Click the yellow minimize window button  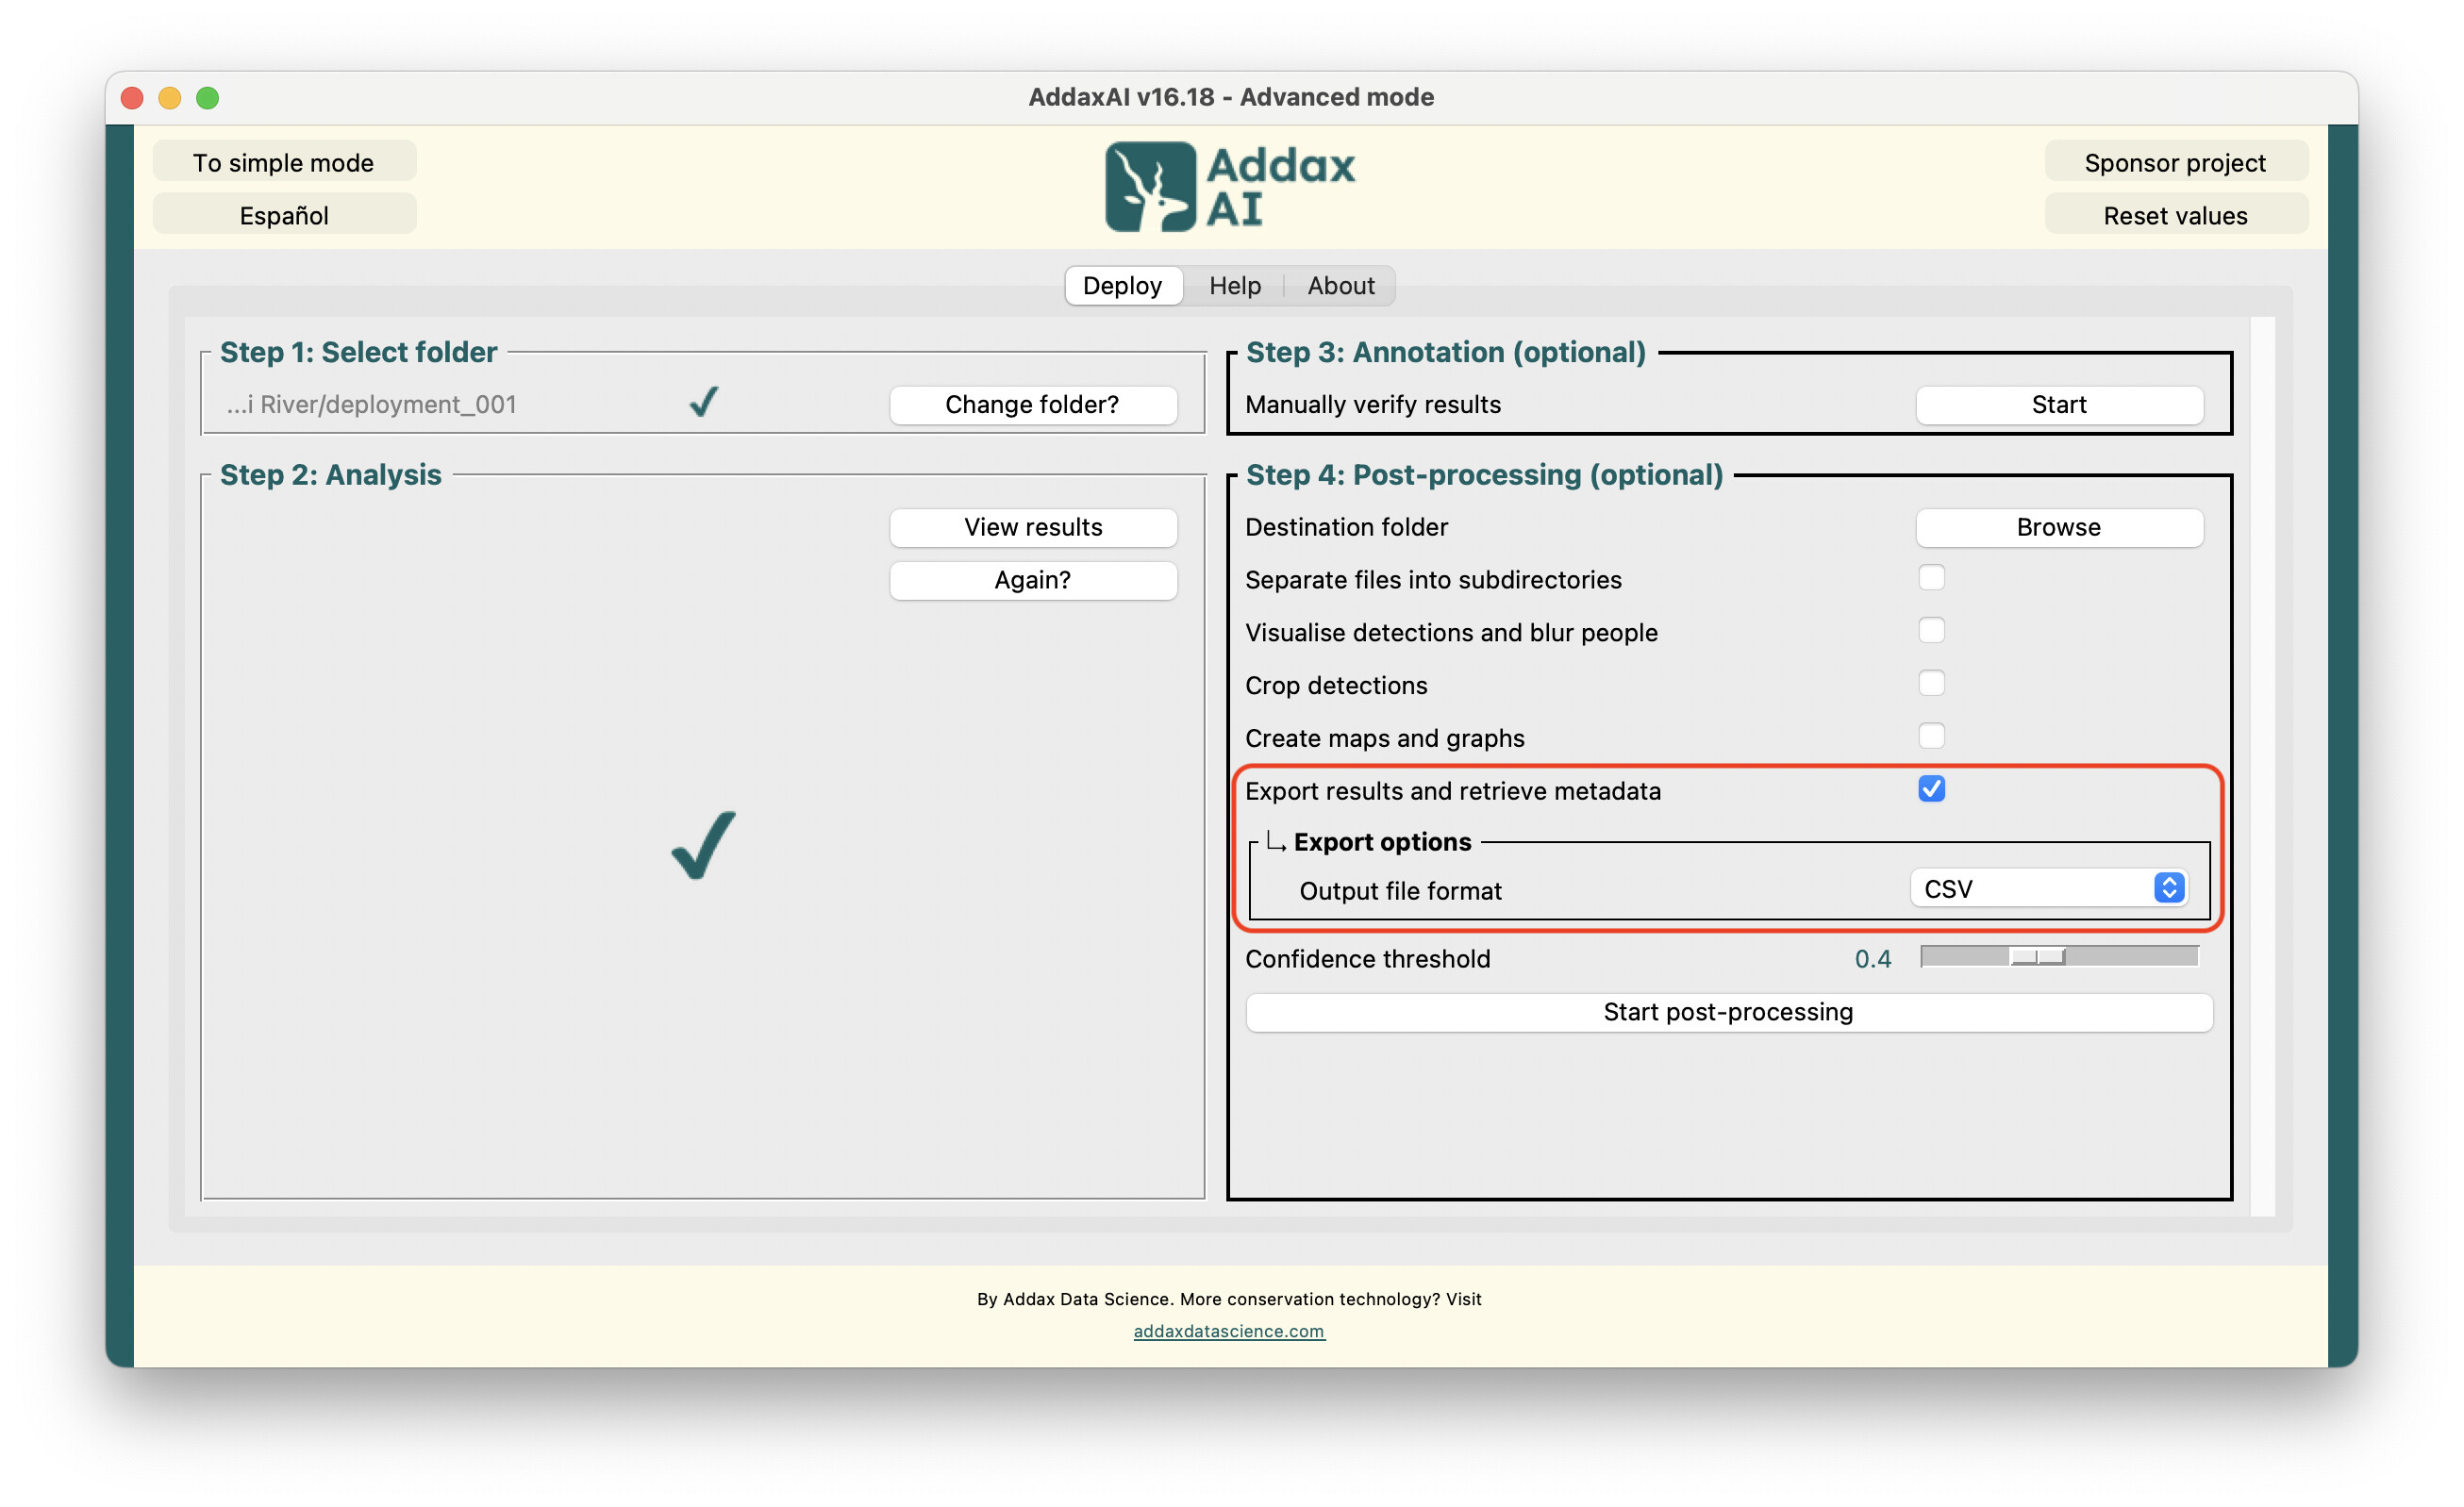[170, 97]
